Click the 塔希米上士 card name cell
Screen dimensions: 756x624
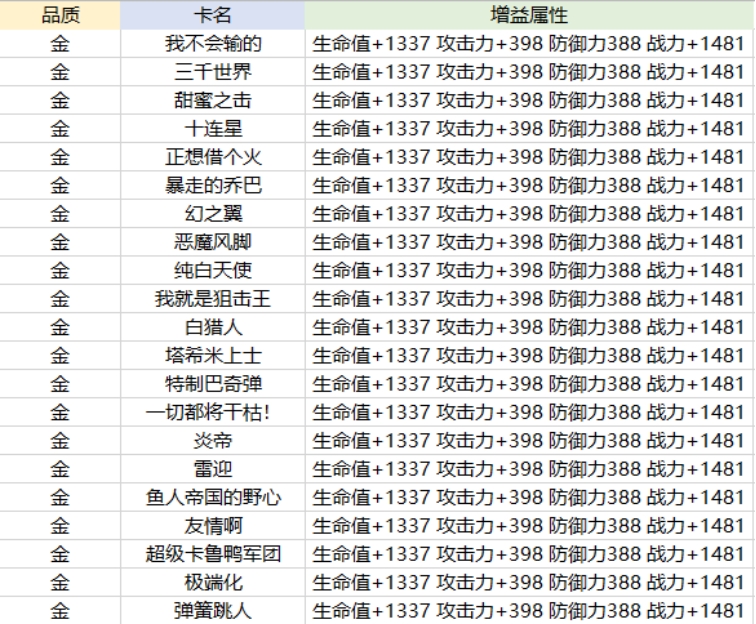pos(213,355)
